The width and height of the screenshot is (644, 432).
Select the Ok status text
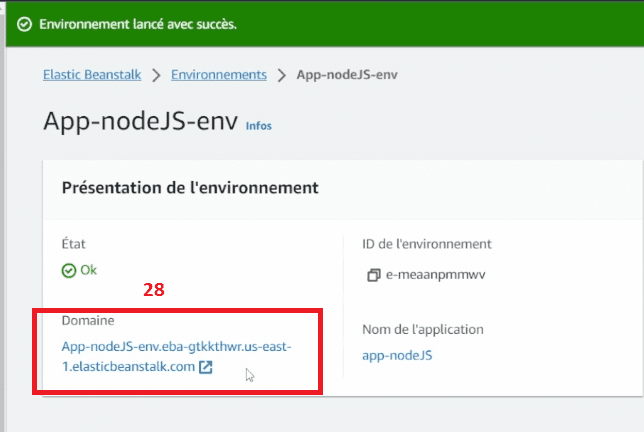click(x=88, y=270)
